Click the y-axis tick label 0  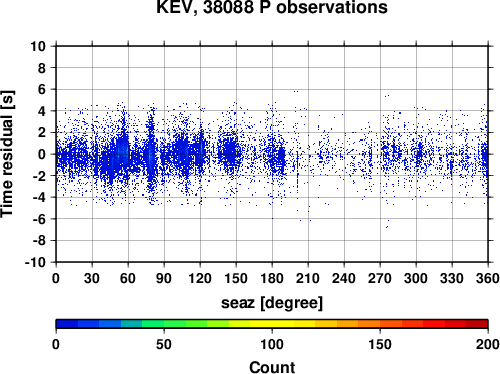(x=42, y=154)
